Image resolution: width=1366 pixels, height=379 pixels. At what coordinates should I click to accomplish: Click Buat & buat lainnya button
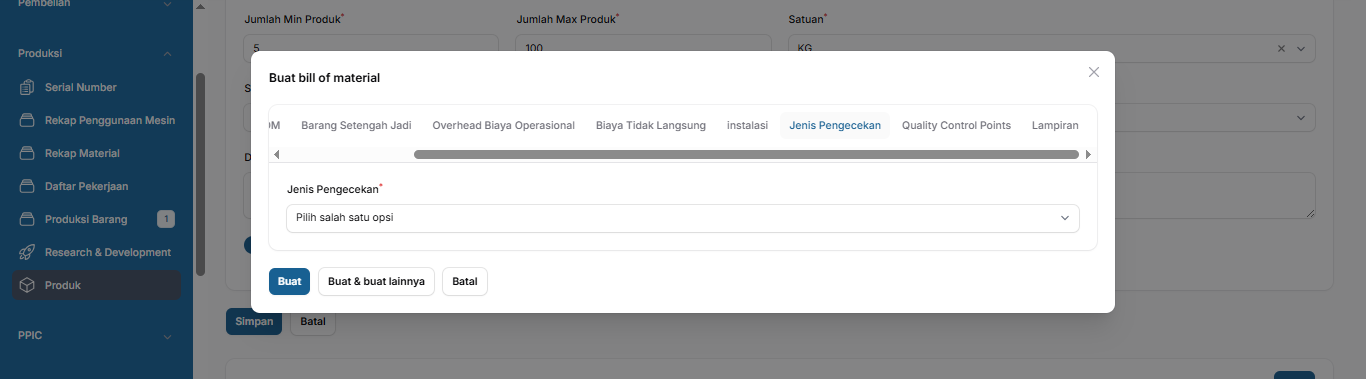376,282
